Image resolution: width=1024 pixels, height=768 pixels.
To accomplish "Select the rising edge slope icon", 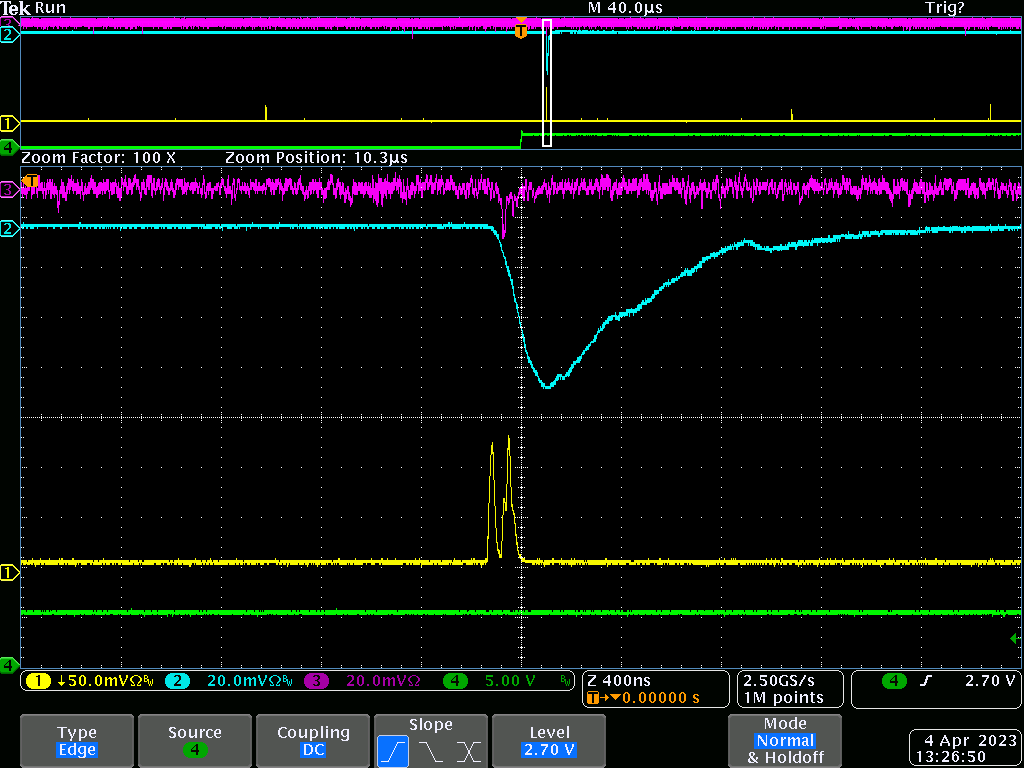I will coord(393,749).
